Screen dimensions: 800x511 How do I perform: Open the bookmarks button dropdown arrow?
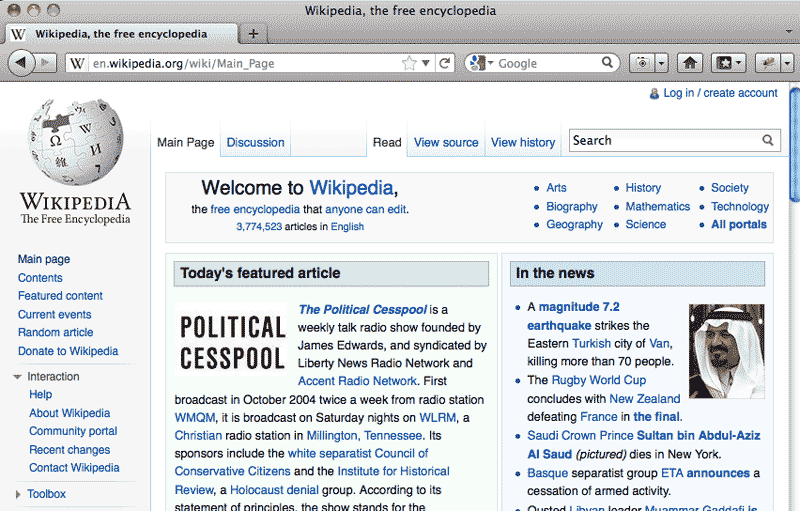pyautogui.click(x=740, y=63)
